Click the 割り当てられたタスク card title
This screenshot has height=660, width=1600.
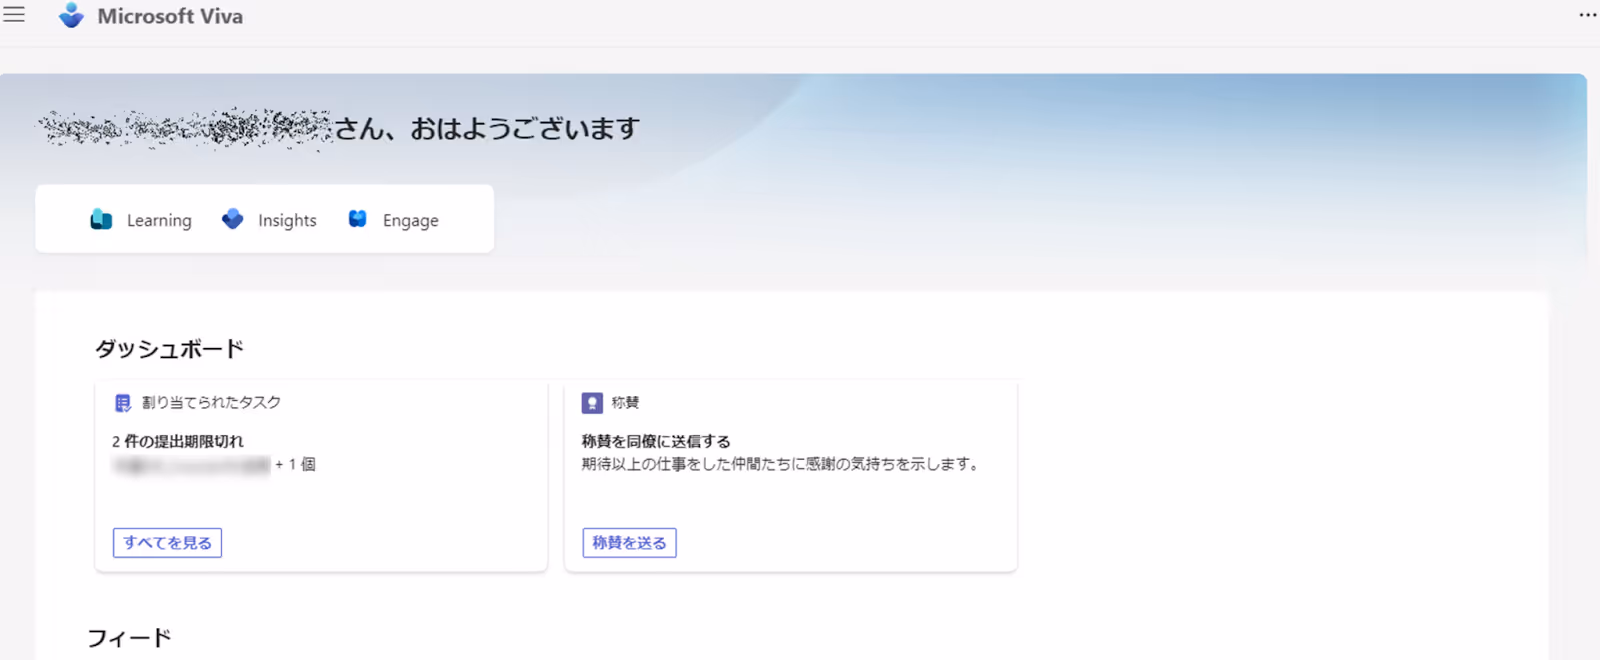211,403
